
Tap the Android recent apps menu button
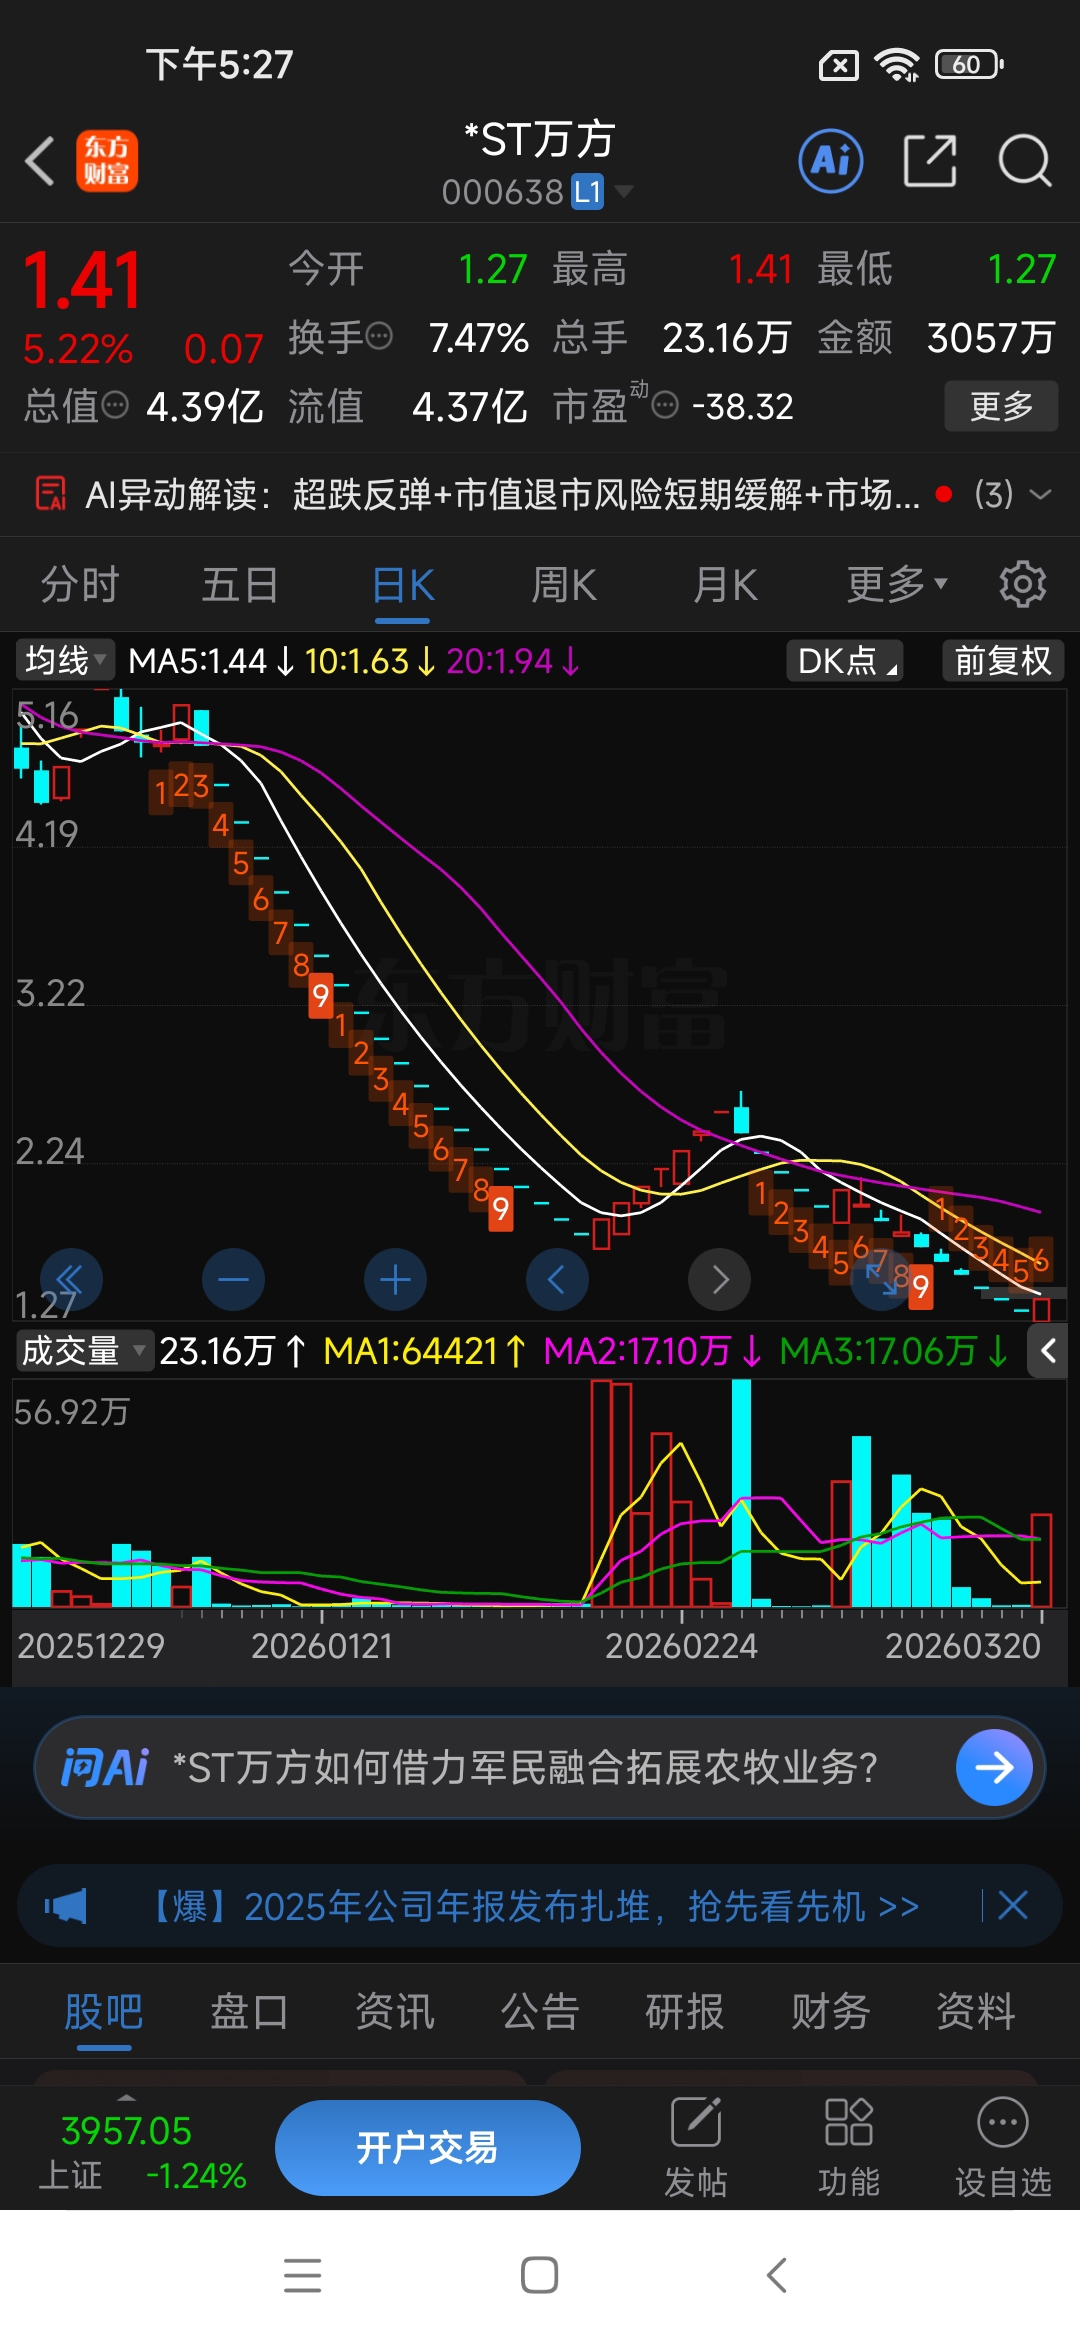pyautogui.click(x=302, y=2275)
